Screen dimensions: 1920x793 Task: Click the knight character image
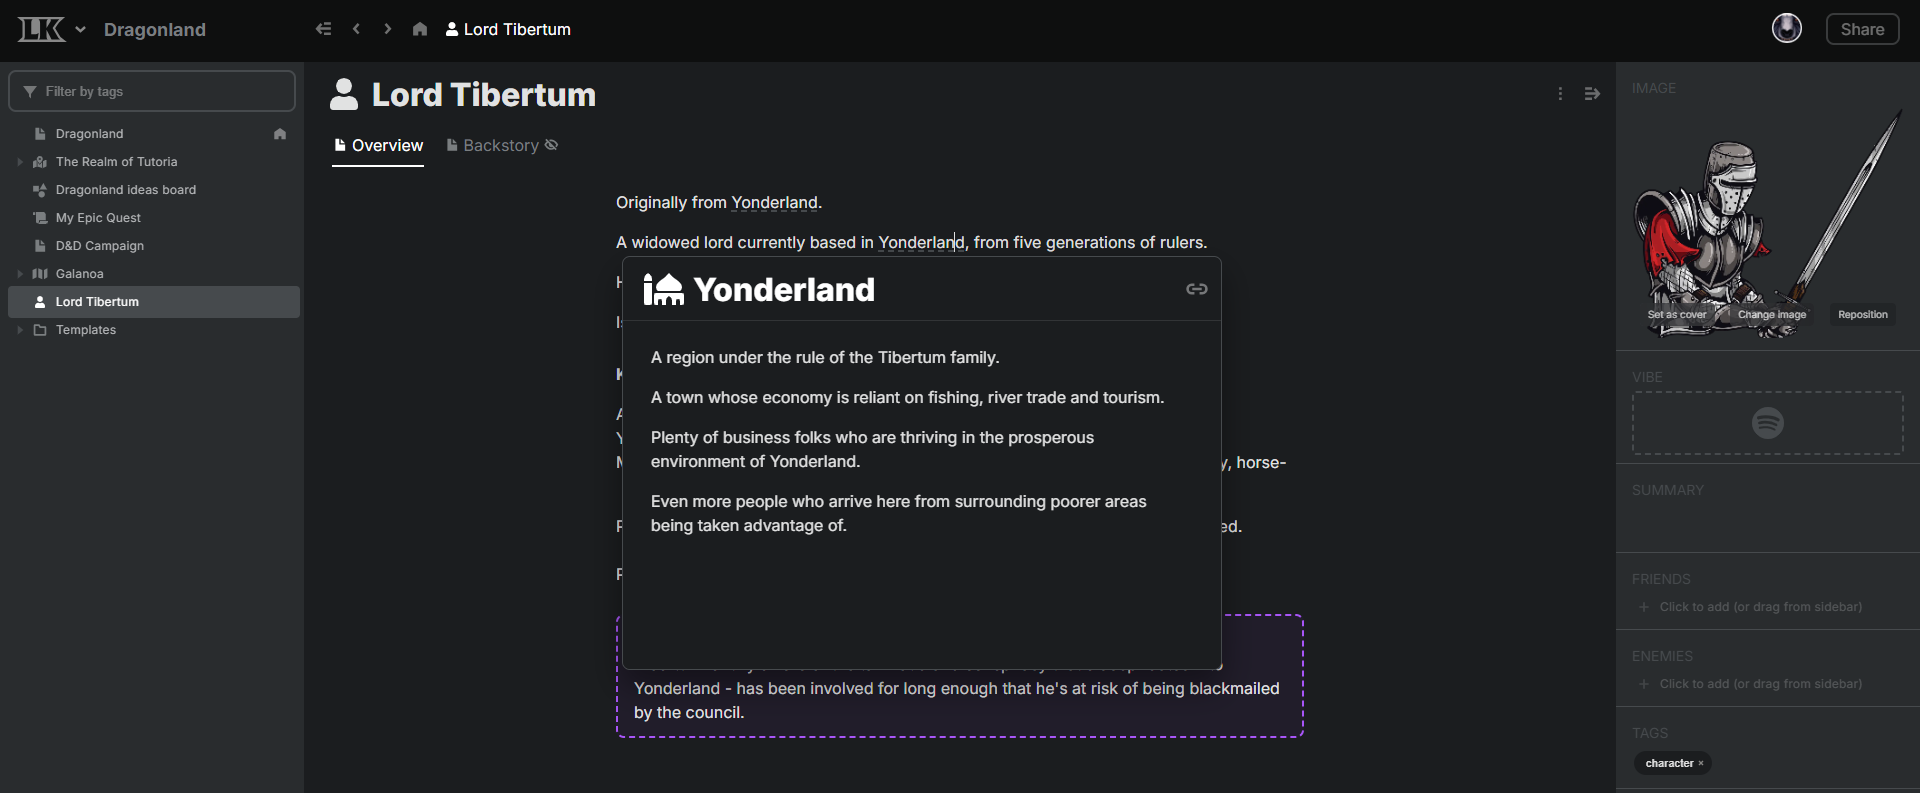pyautogui.click(x=1768, y=223)
